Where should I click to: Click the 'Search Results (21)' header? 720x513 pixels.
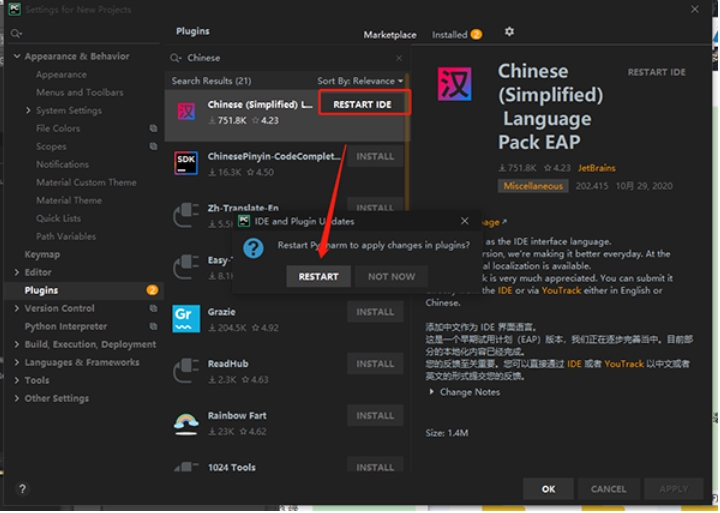(x=211, y=81)
